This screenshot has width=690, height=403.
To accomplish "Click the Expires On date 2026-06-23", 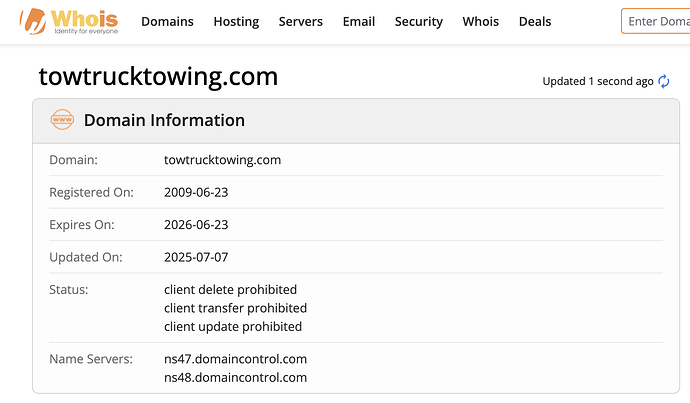I will (x=196, y=225).
